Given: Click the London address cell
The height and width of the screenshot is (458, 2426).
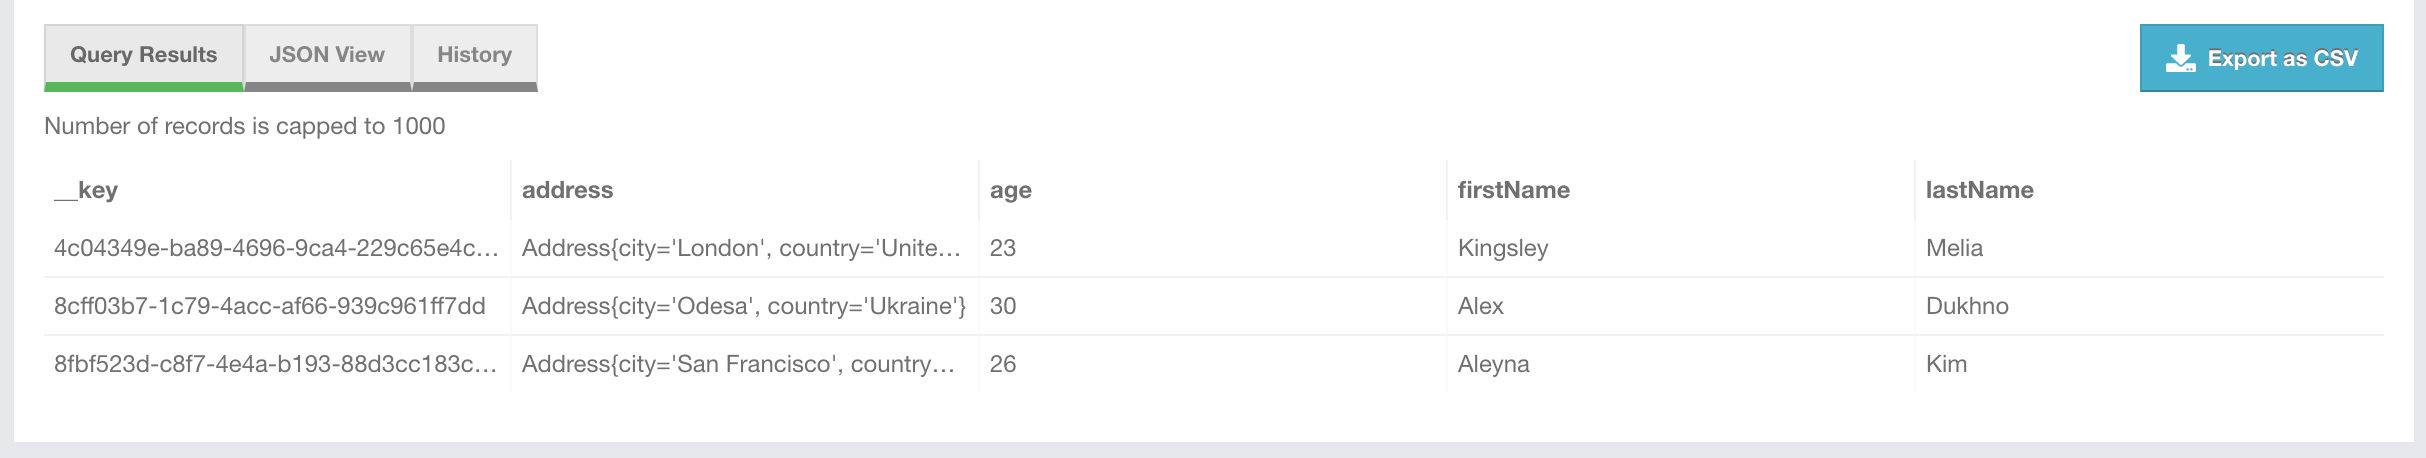Looking at the screenshot, I should (741, 248).
